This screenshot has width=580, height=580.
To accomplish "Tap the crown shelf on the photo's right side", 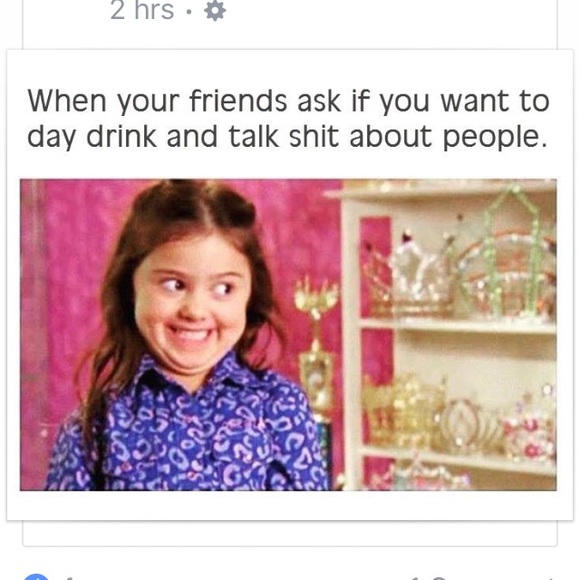I will (449, 335).
